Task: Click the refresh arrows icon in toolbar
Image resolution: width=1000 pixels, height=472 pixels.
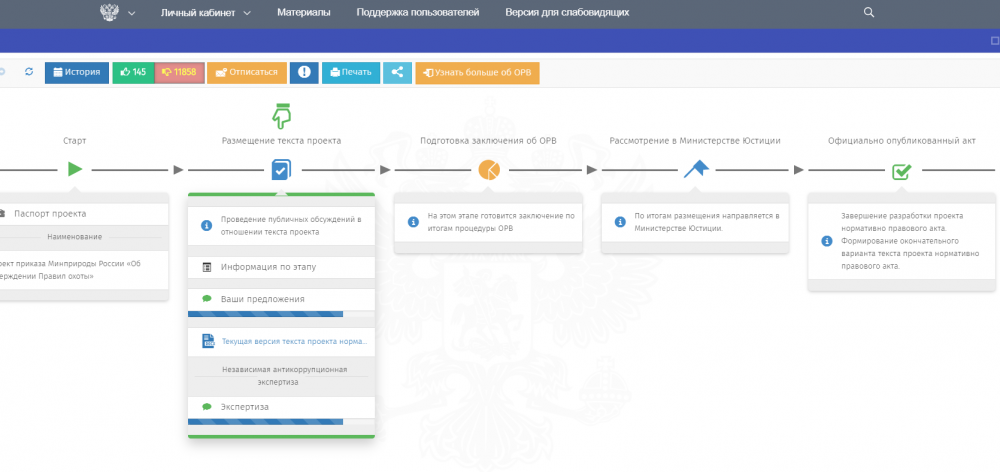Action: coord(29,72)
